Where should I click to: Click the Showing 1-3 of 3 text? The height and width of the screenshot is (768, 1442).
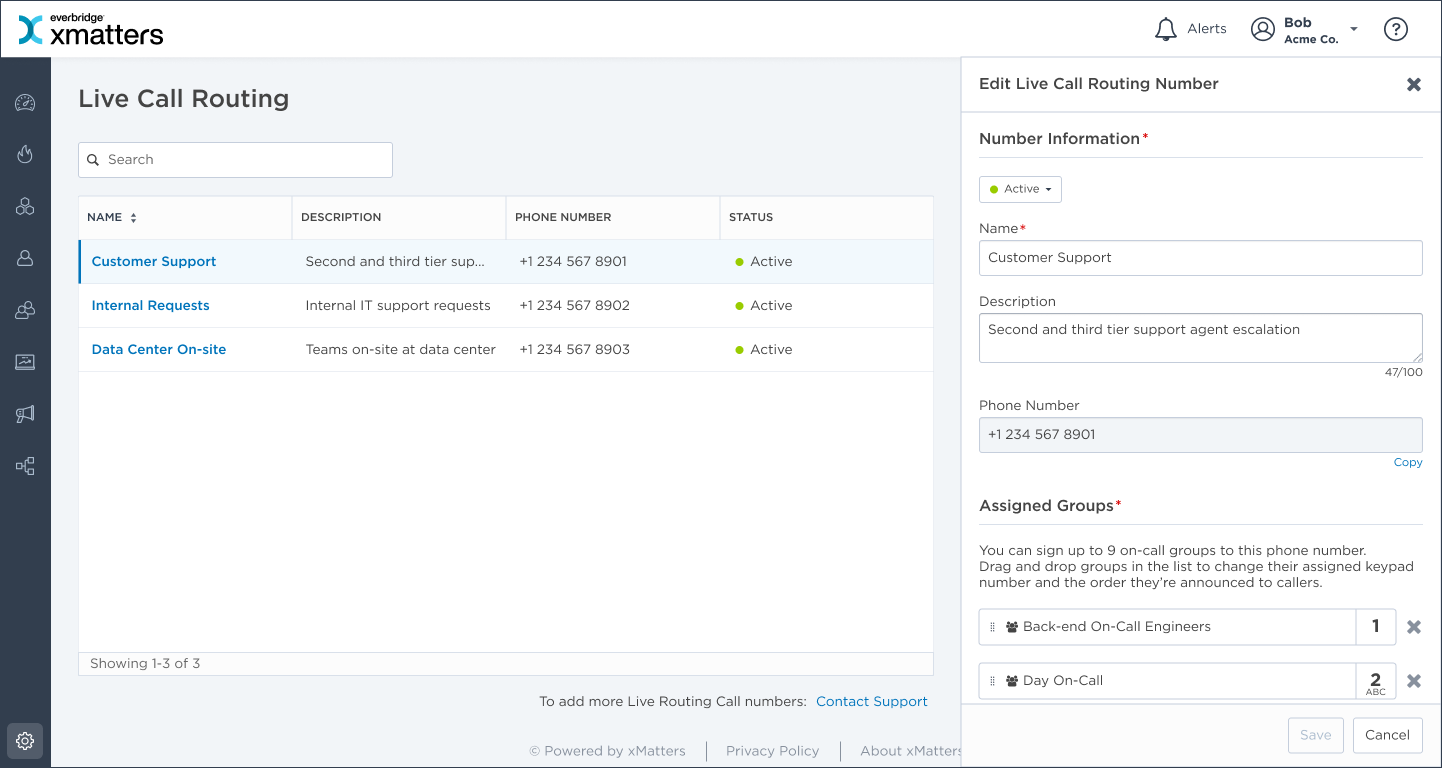tap(145, 664)
